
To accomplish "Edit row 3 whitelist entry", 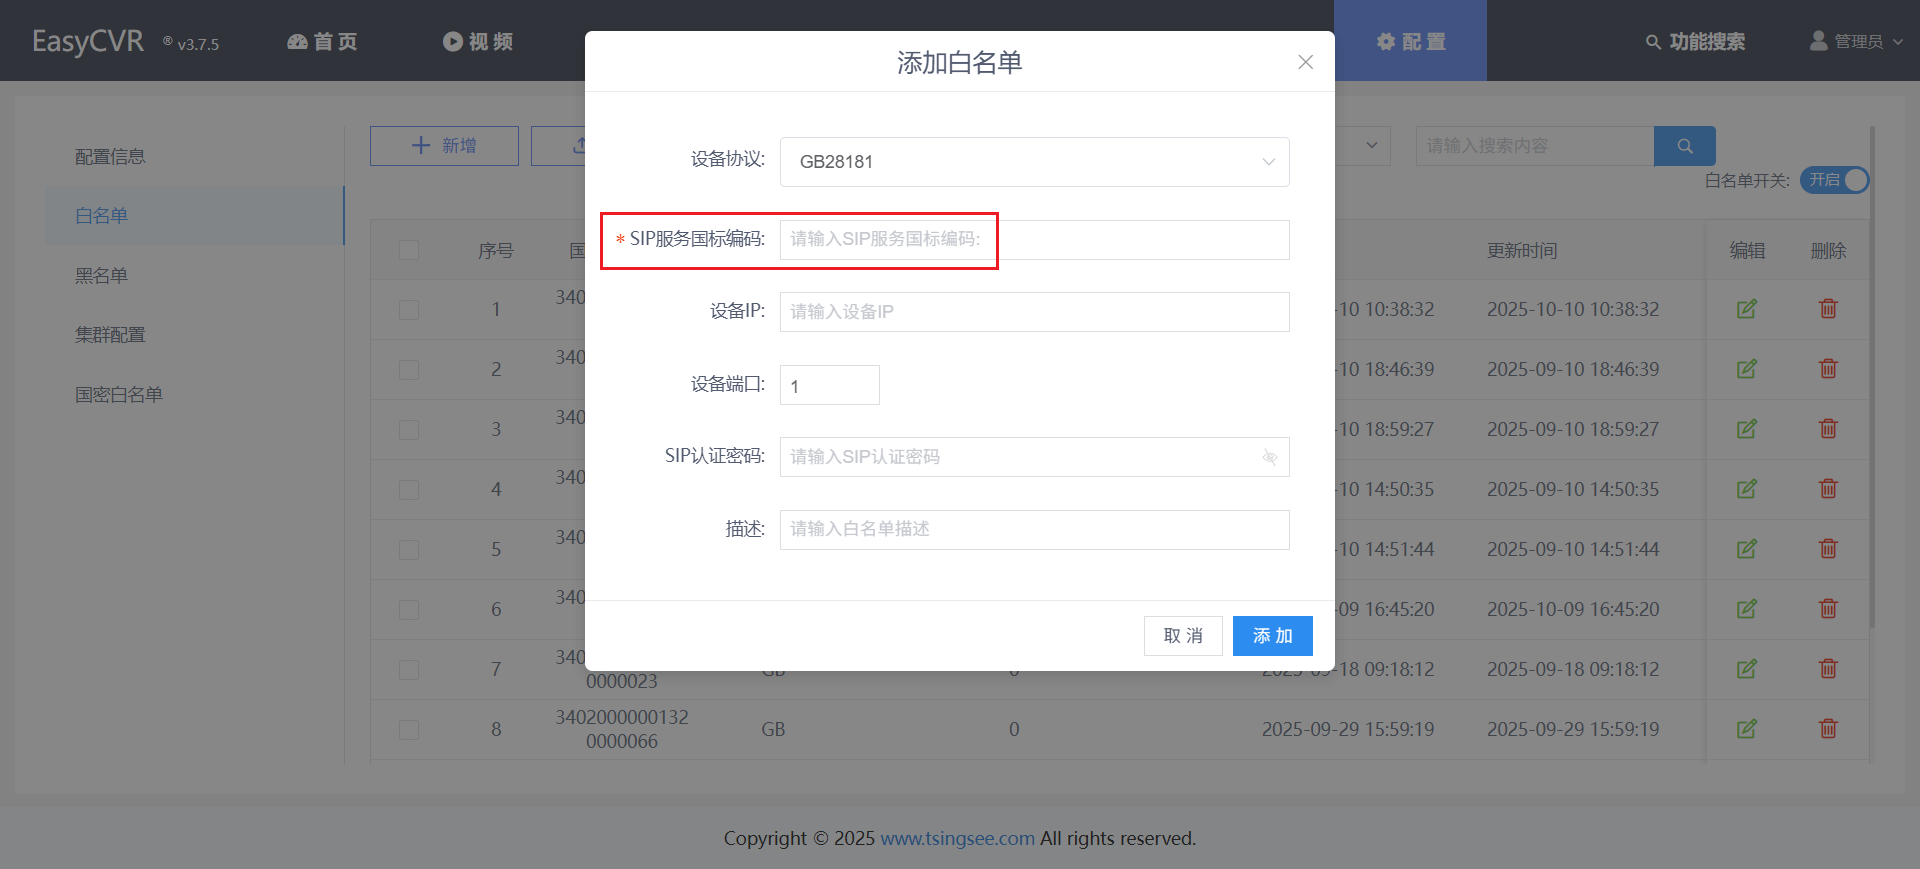I will point(1747,429).
